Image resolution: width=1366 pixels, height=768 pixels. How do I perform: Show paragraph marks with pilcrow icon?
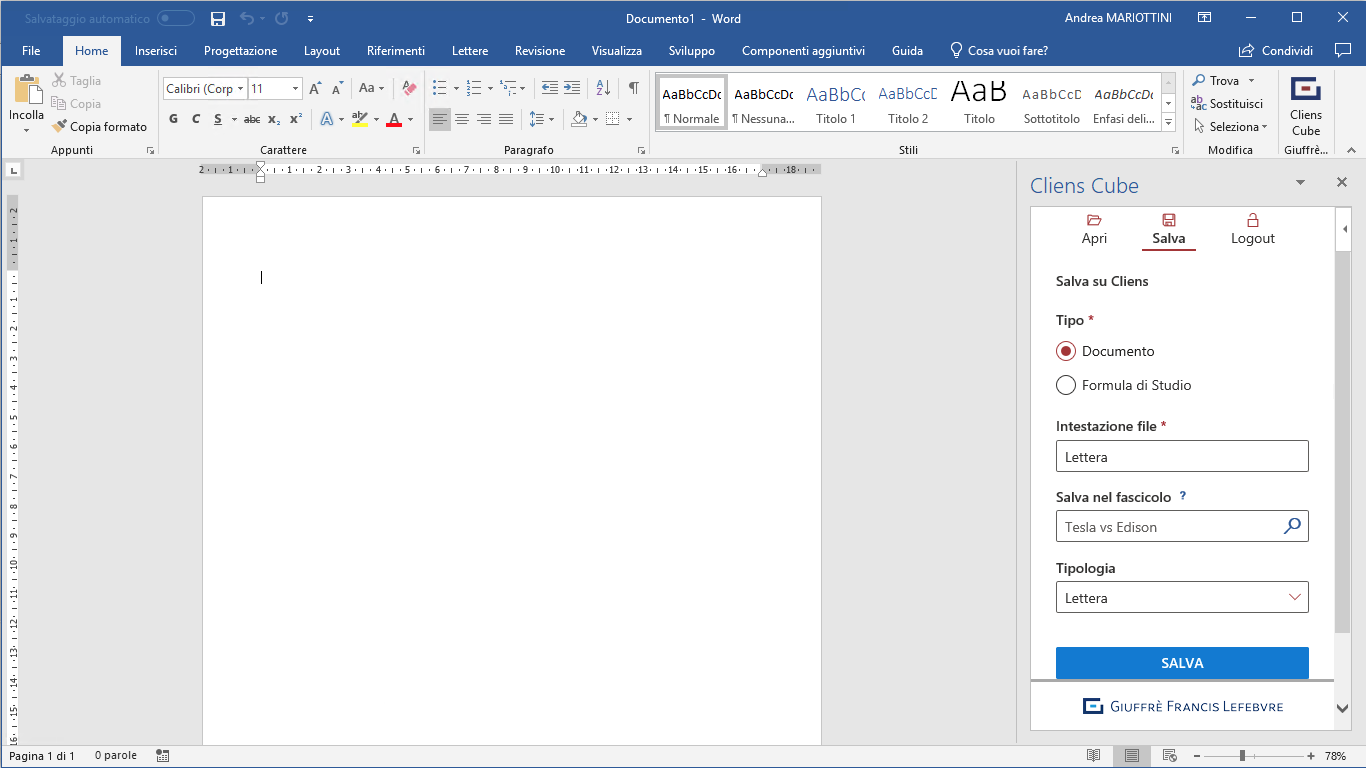(633, 88)
